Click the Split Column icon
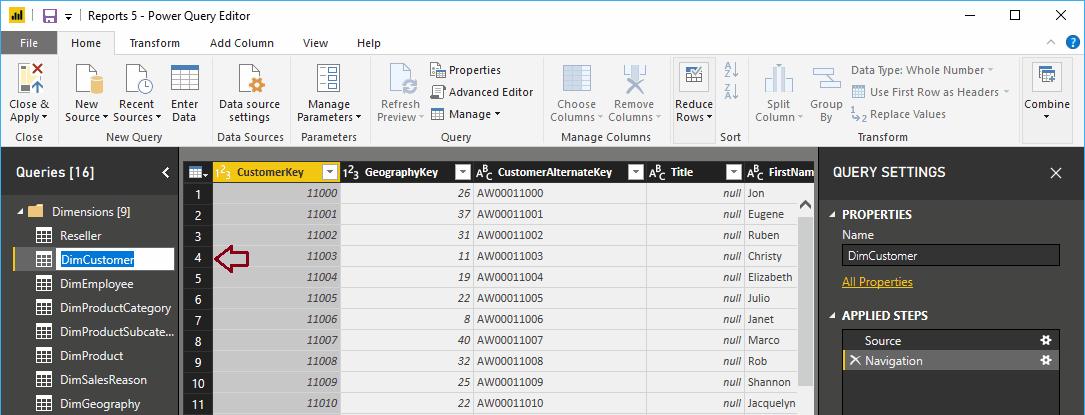The width and height of the screenshot is (1085, 415). pyautogui.click(x=778, y=79)
